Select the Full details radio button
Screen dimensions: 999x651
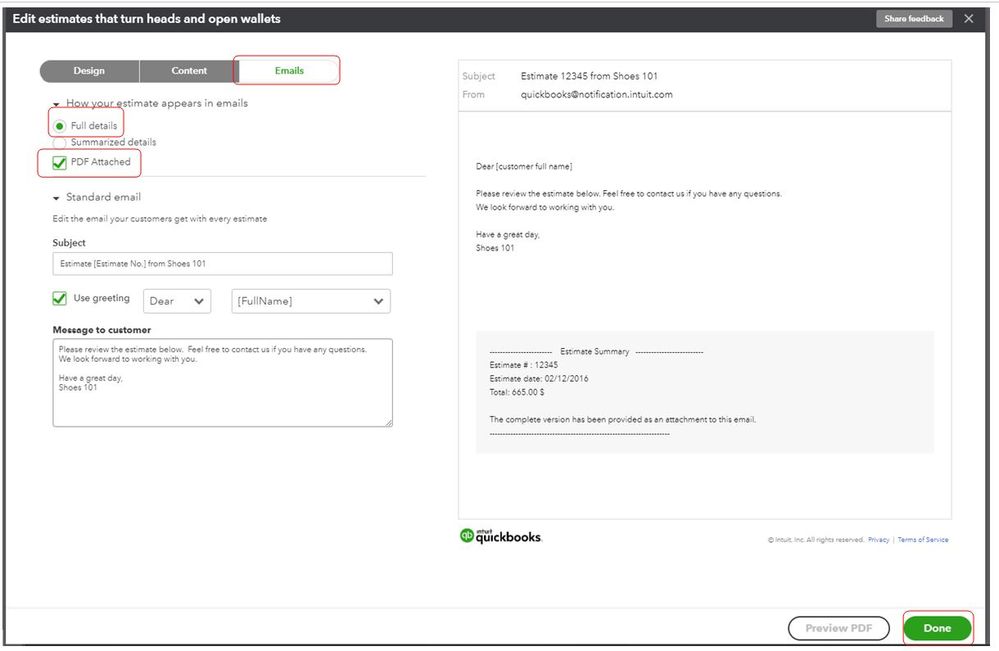tap(59, 126)
